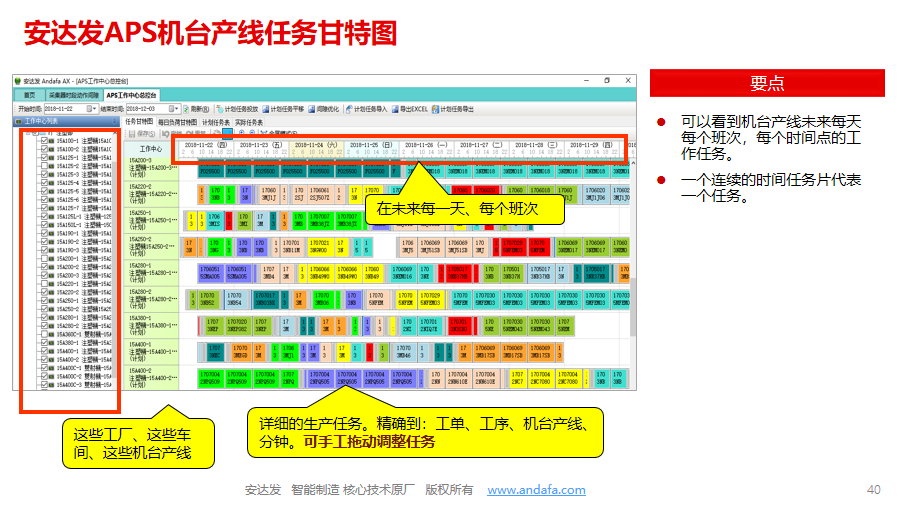Click the 2018-11-22 (四) date header
907x509 pixels.
click(x=206, y=145)
